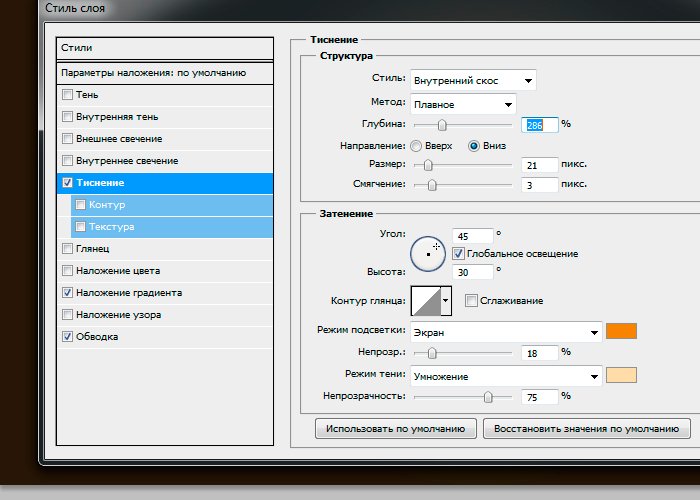Toggle the Глобальное освещение checkbox
This screenshot has width=700, height=500.
tap(458, 254)
